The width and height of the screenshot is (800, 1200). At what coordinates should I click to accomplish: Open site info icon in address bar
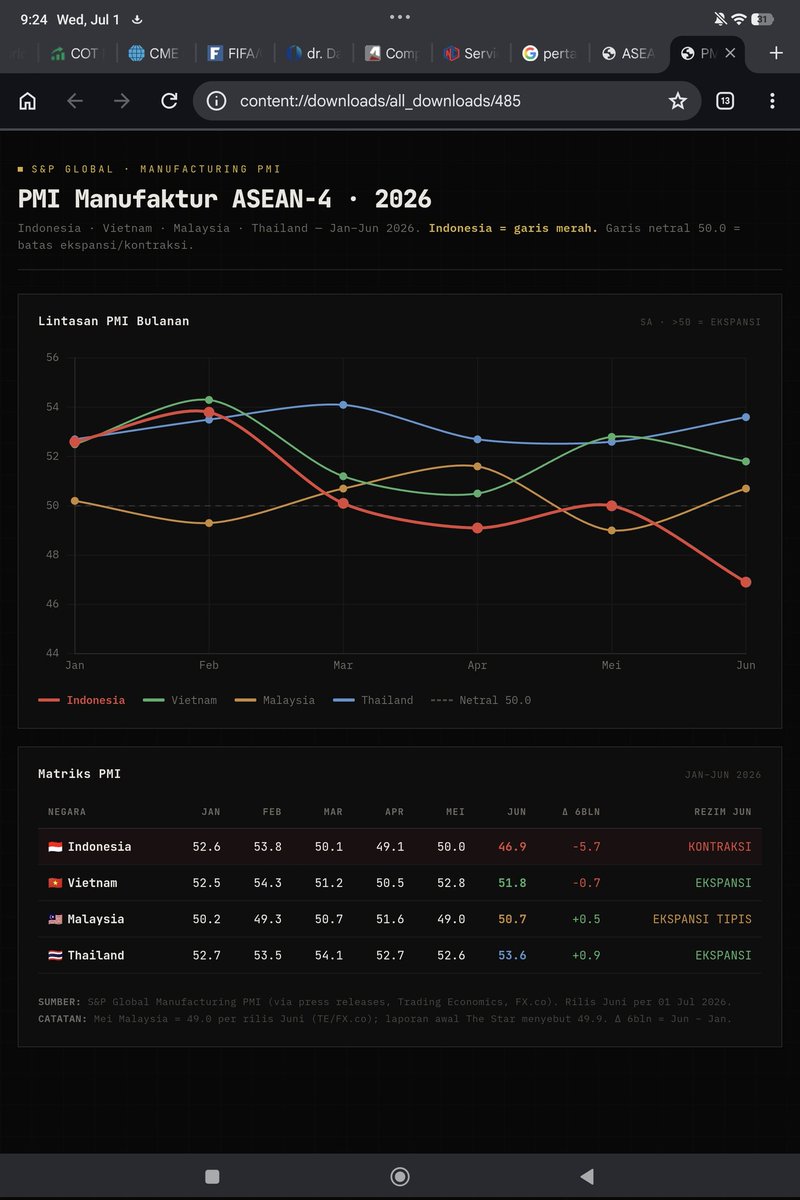[x=217, y=101]
